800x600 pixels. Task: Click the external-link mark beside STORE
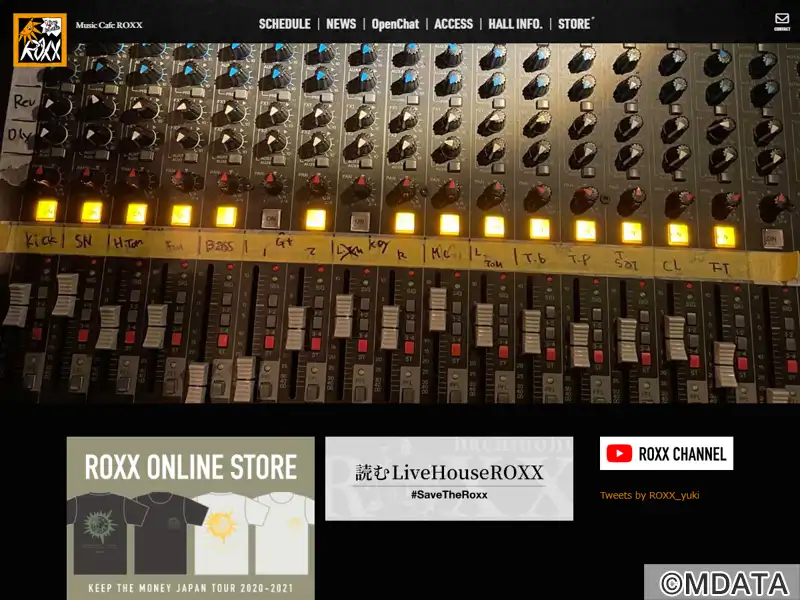(593, 18)
